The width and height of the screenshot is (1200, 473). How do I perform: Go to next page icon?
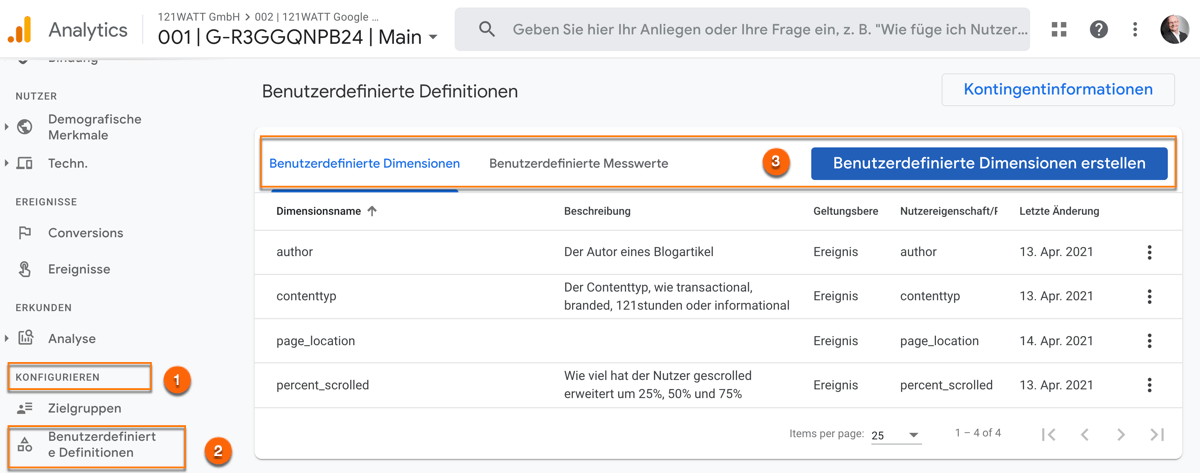[x=1121, y=434]
